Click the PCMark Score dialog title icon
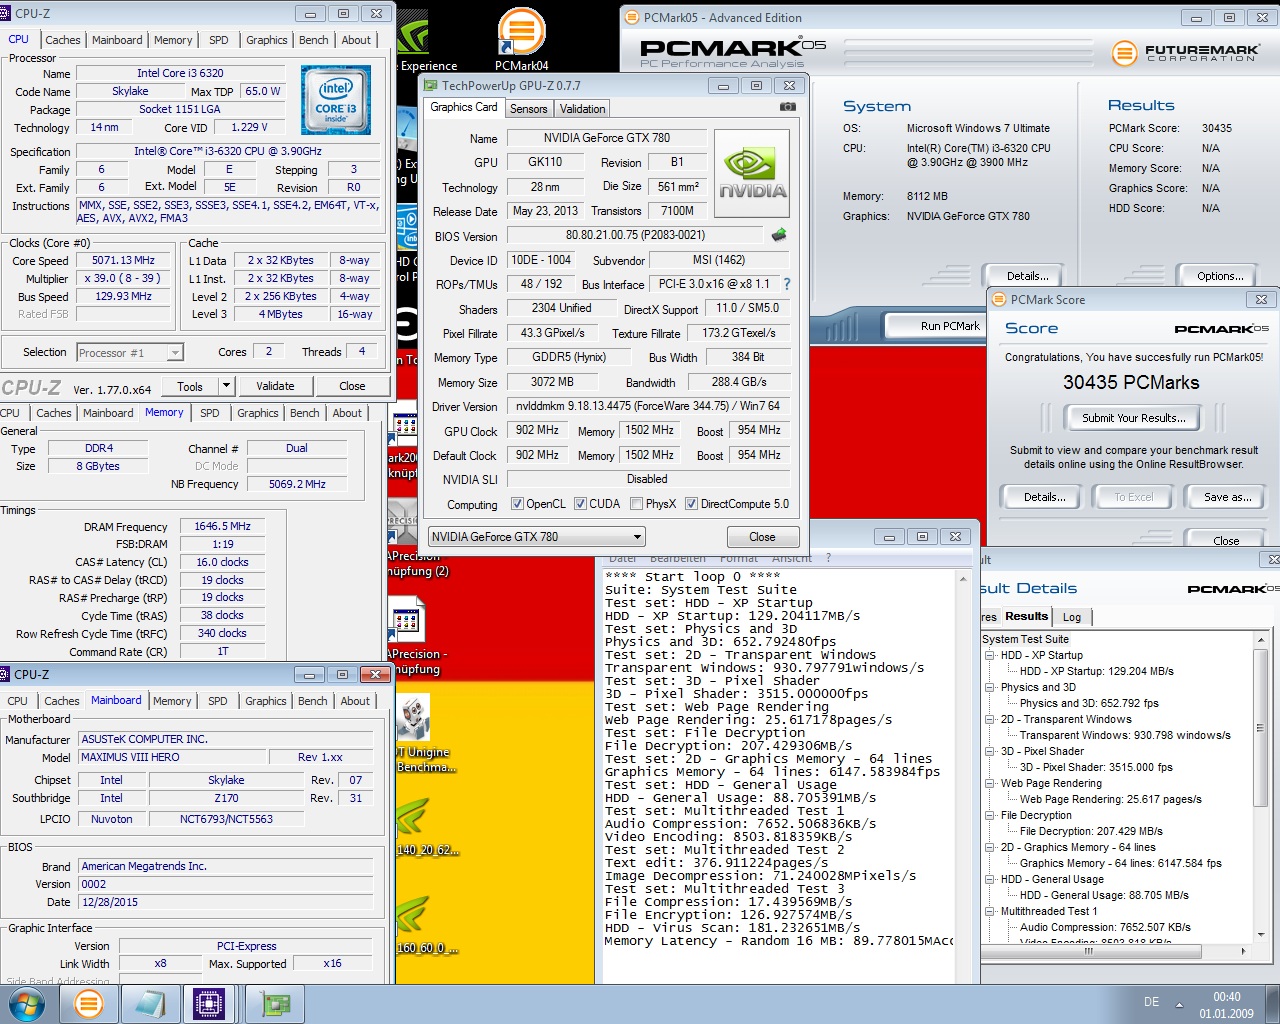This screenshot has width=1280, height=1024. point(998,299)
